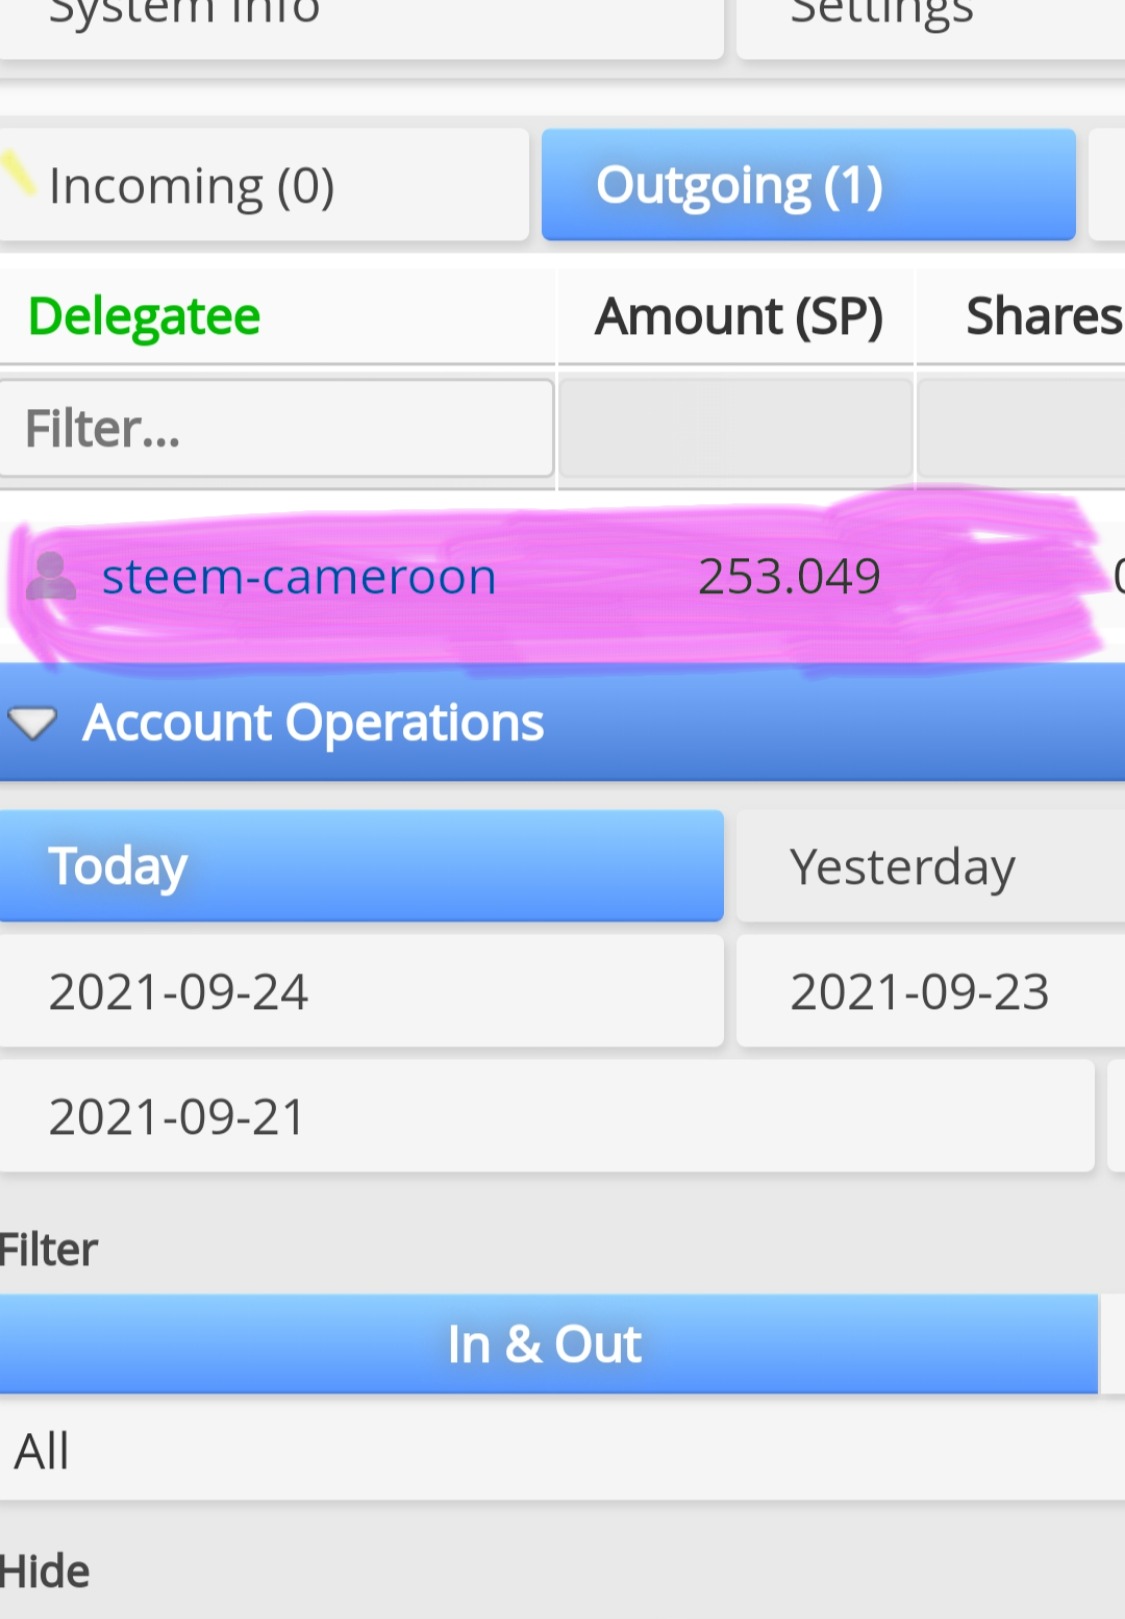Pick the 2021-09-23 date button

[x=930, y=992]
